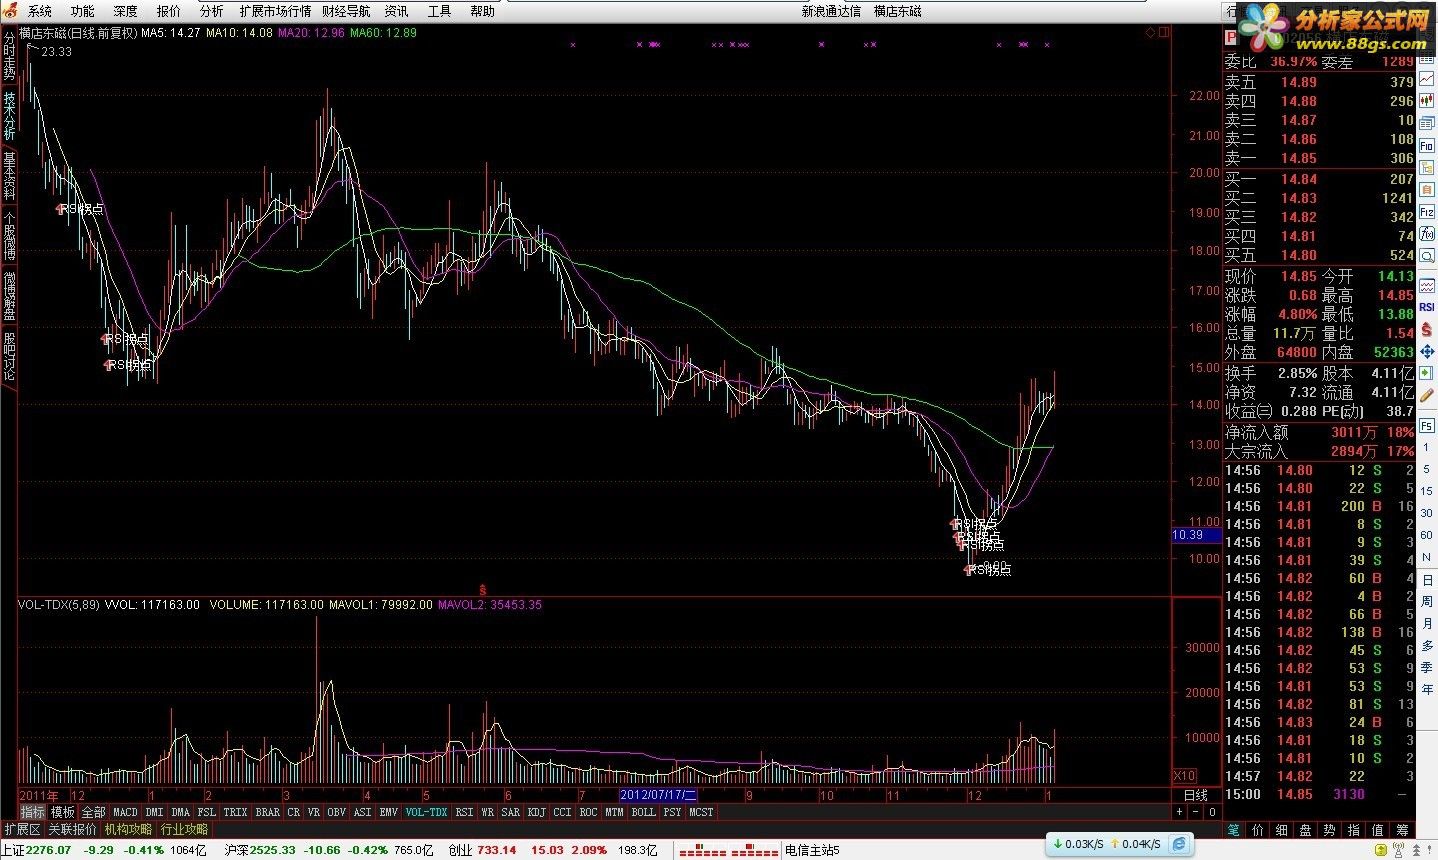Image resolution: width=1438 pixels, height=860 pixels.
Task: Open the tree structure icon in right toolbar
Action: click(1427, 167)
